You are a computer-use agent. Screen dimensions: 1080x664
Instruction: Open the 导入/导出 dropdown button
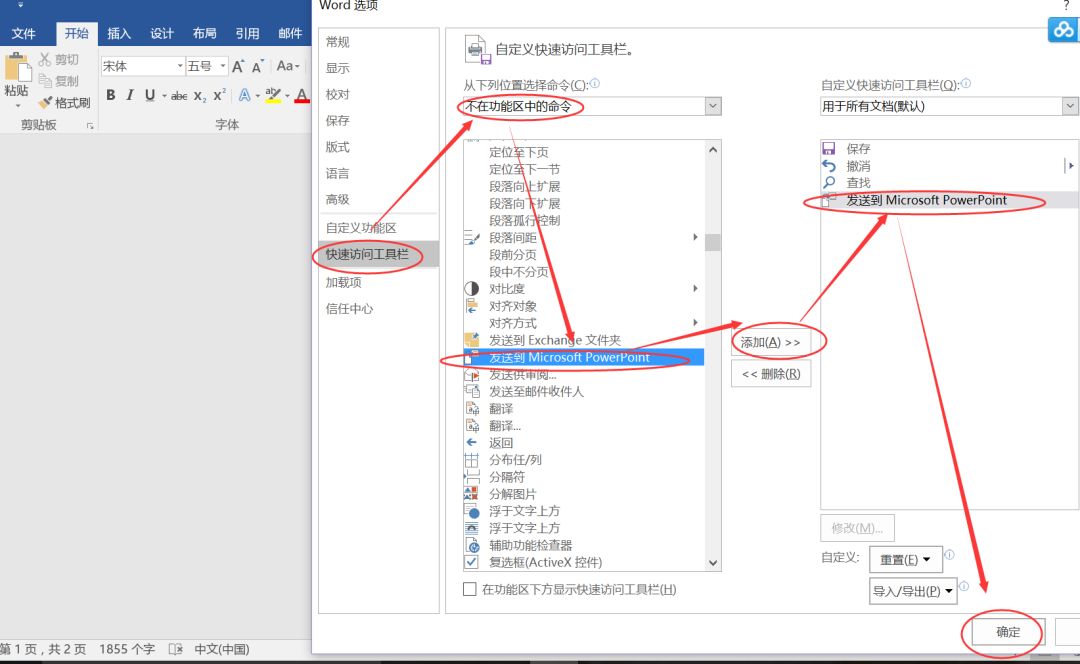913,591
